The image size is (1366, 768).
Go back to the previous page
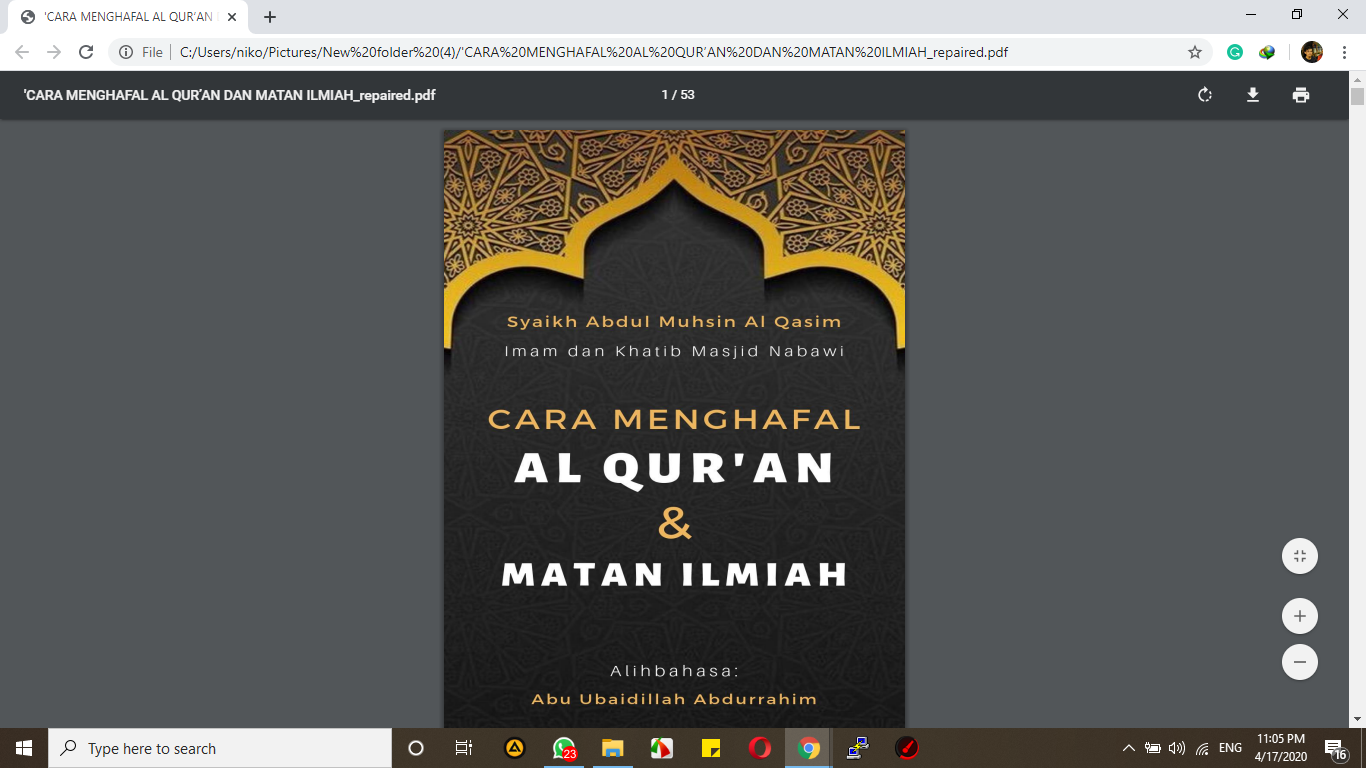coord(22,52)
